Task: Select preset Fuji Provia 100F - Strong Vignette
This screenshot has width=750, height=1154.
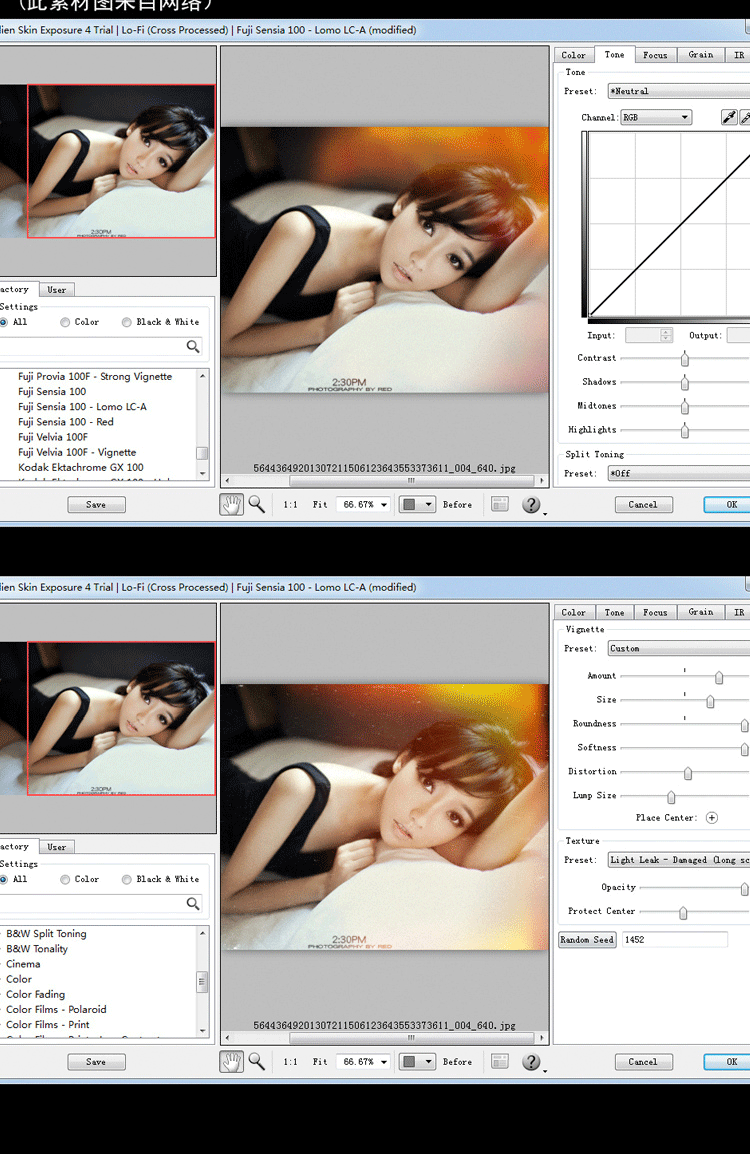Action: coord(95,376)
